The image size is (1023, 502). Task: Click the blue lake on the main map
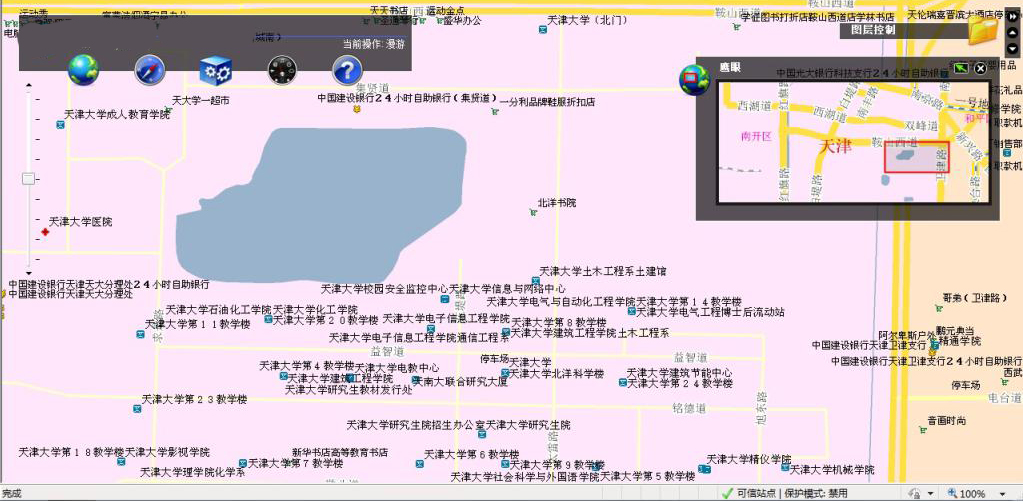[x=320, y=206]
